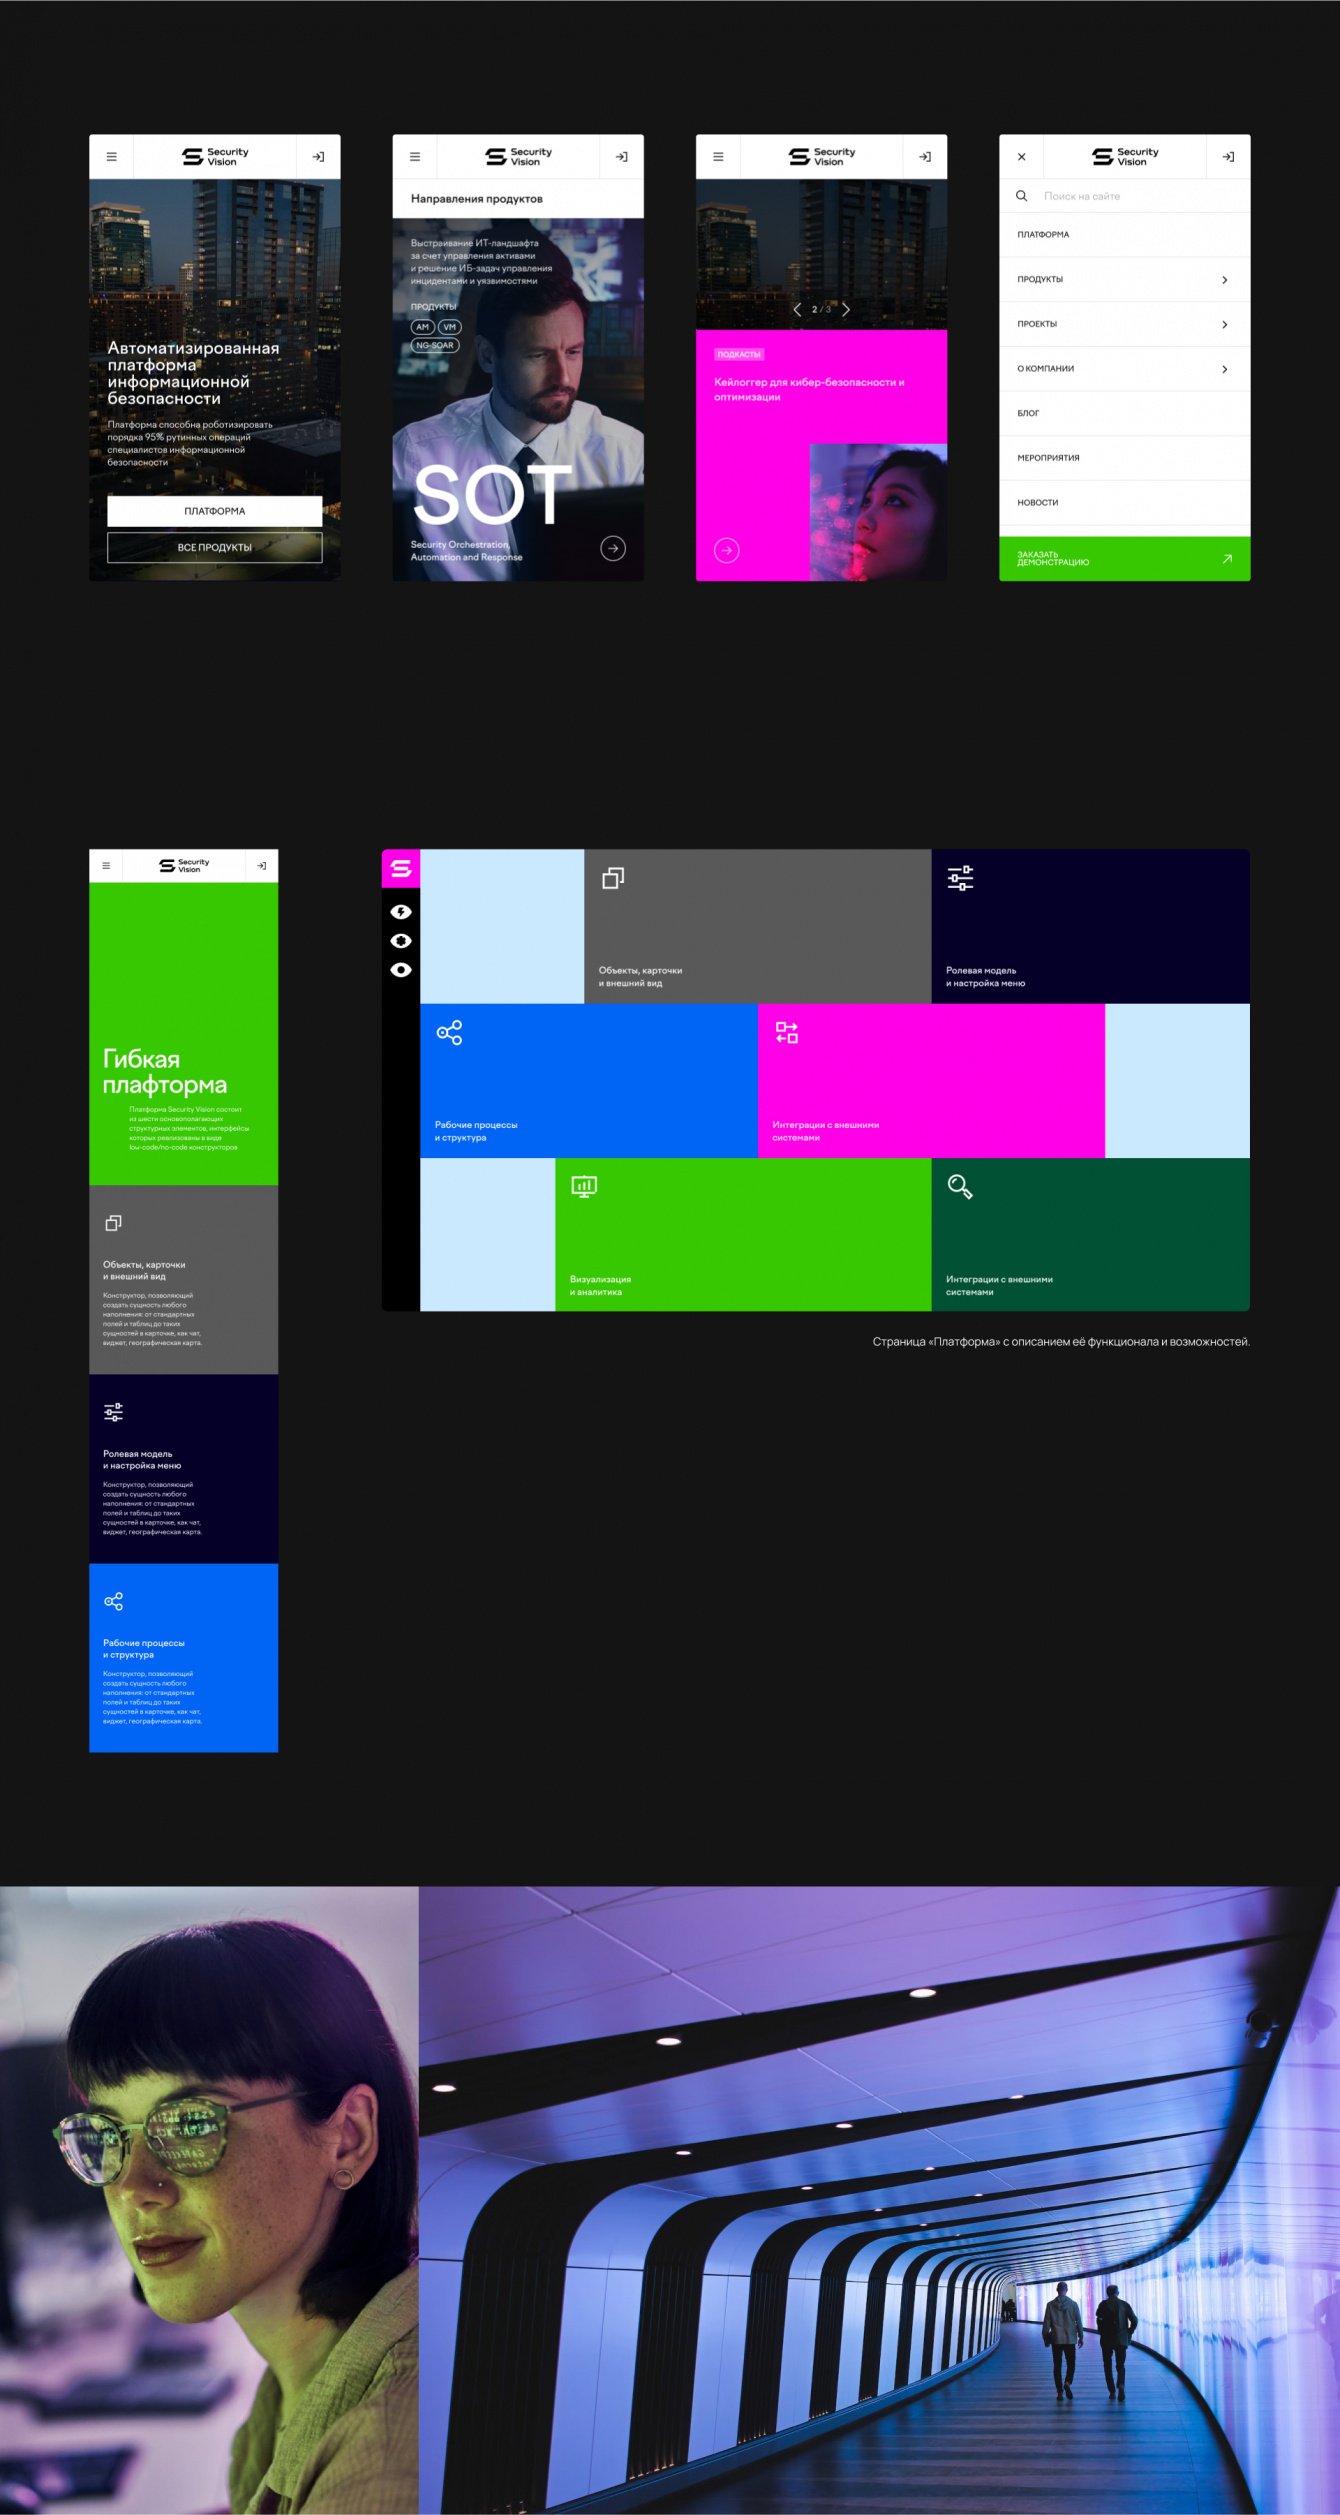This screenshot has height=2515, width=1340.
Task: Click the circled arrow on the magenta podcast card
Action: [x=727, y=550]
